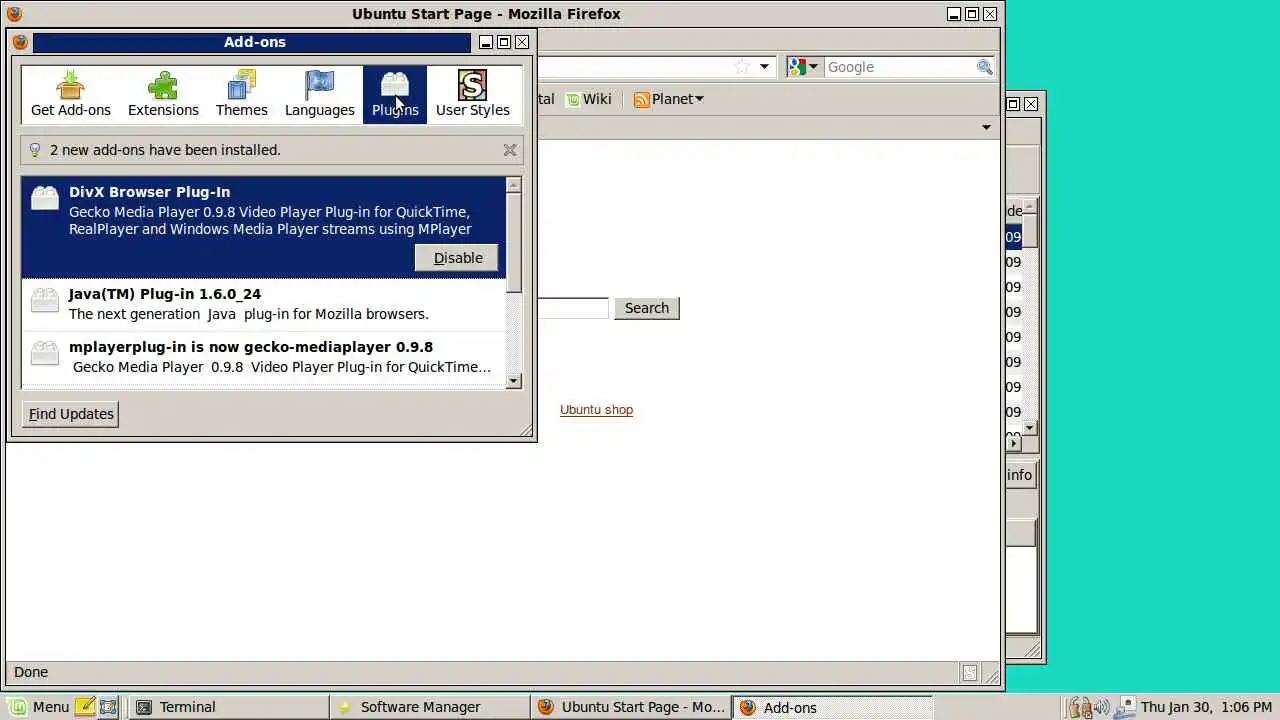This screenshot has width=1280, height=720.
Task: Click the Java plug-in block icon
Action: [x=45, y=300]
